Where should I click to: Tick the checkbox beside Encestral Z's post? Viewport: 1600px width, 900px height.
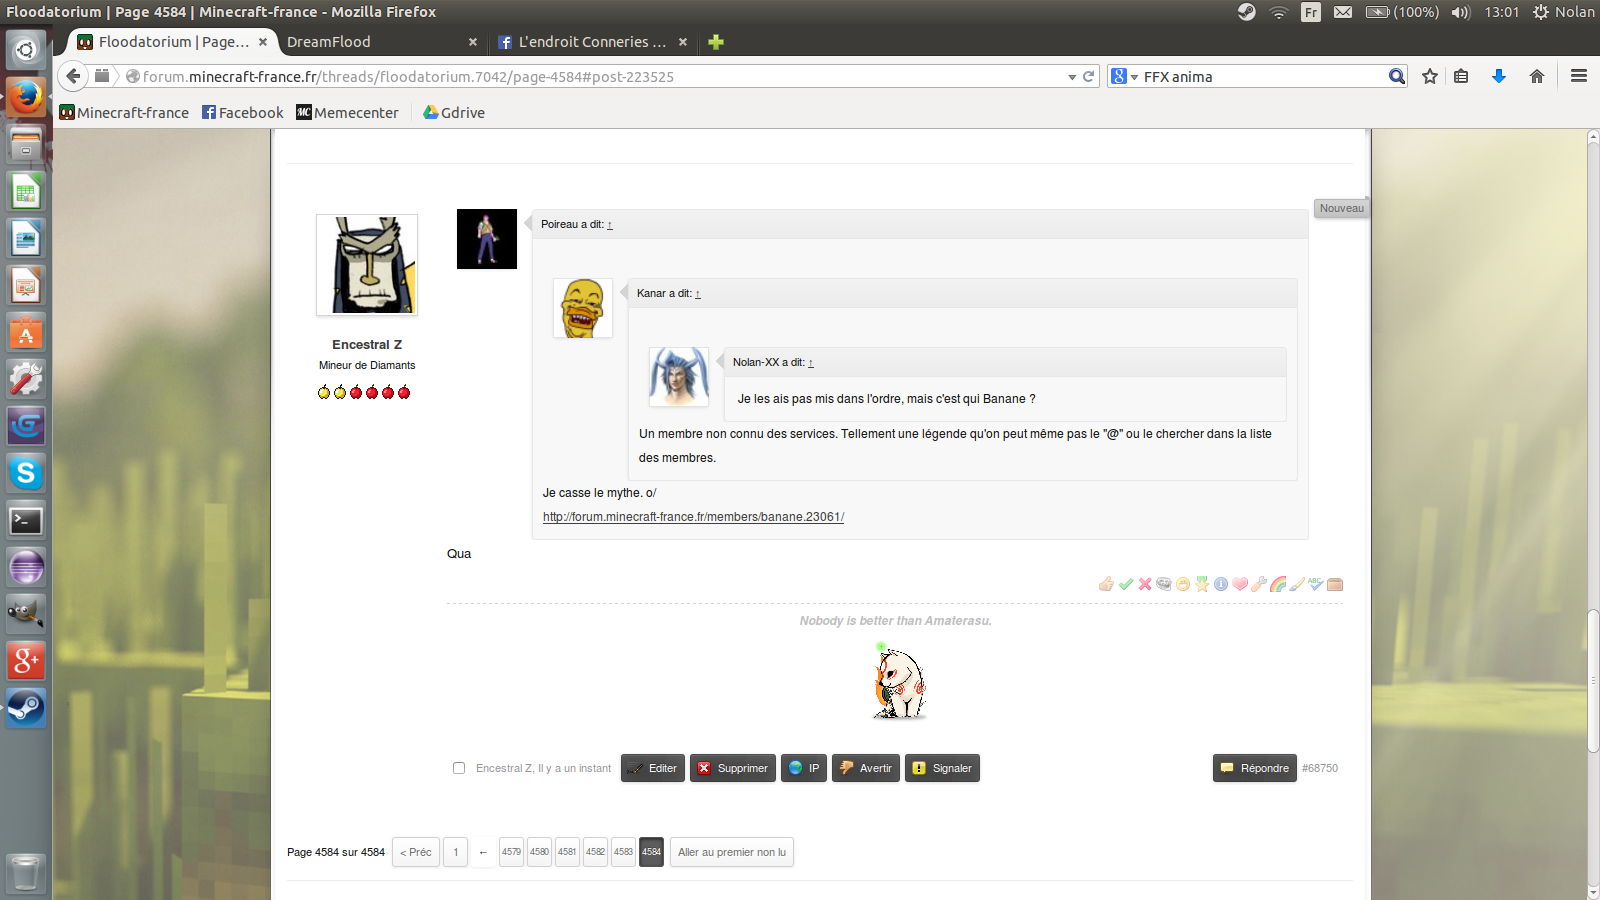click(x=459, y=768)
